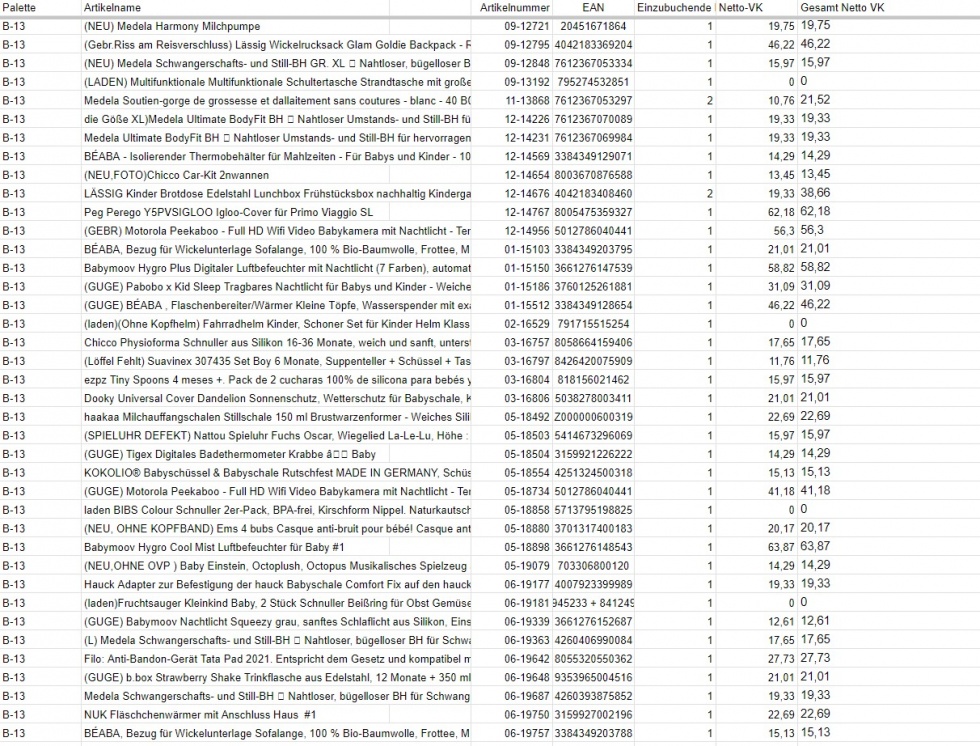Select the BIBS Colour Schnuller 2er-Pack cell
The height and width of the screenshot is (746, 980).
(x=276, y=510)
